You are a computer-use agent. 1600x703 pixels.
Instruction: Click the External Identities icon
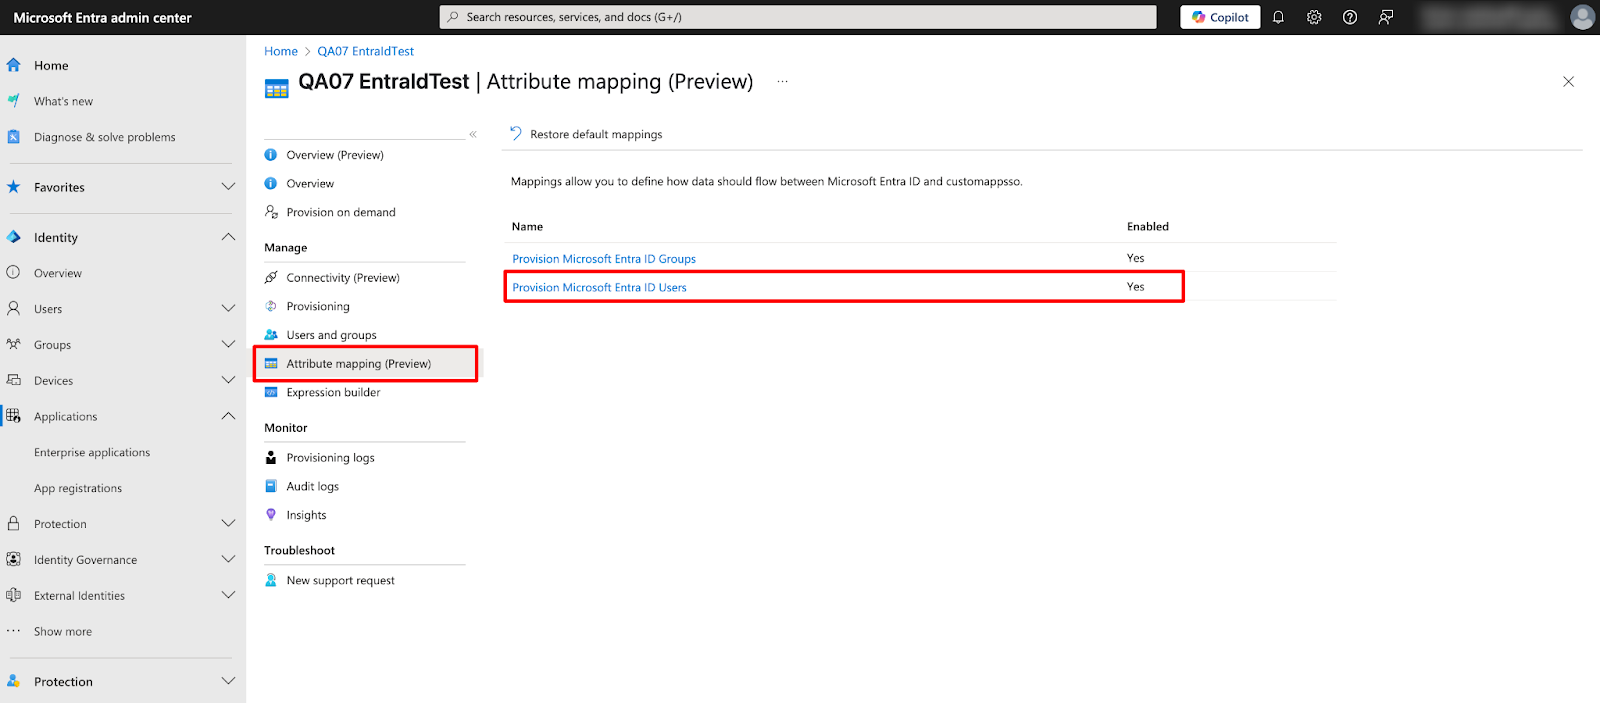14,596
